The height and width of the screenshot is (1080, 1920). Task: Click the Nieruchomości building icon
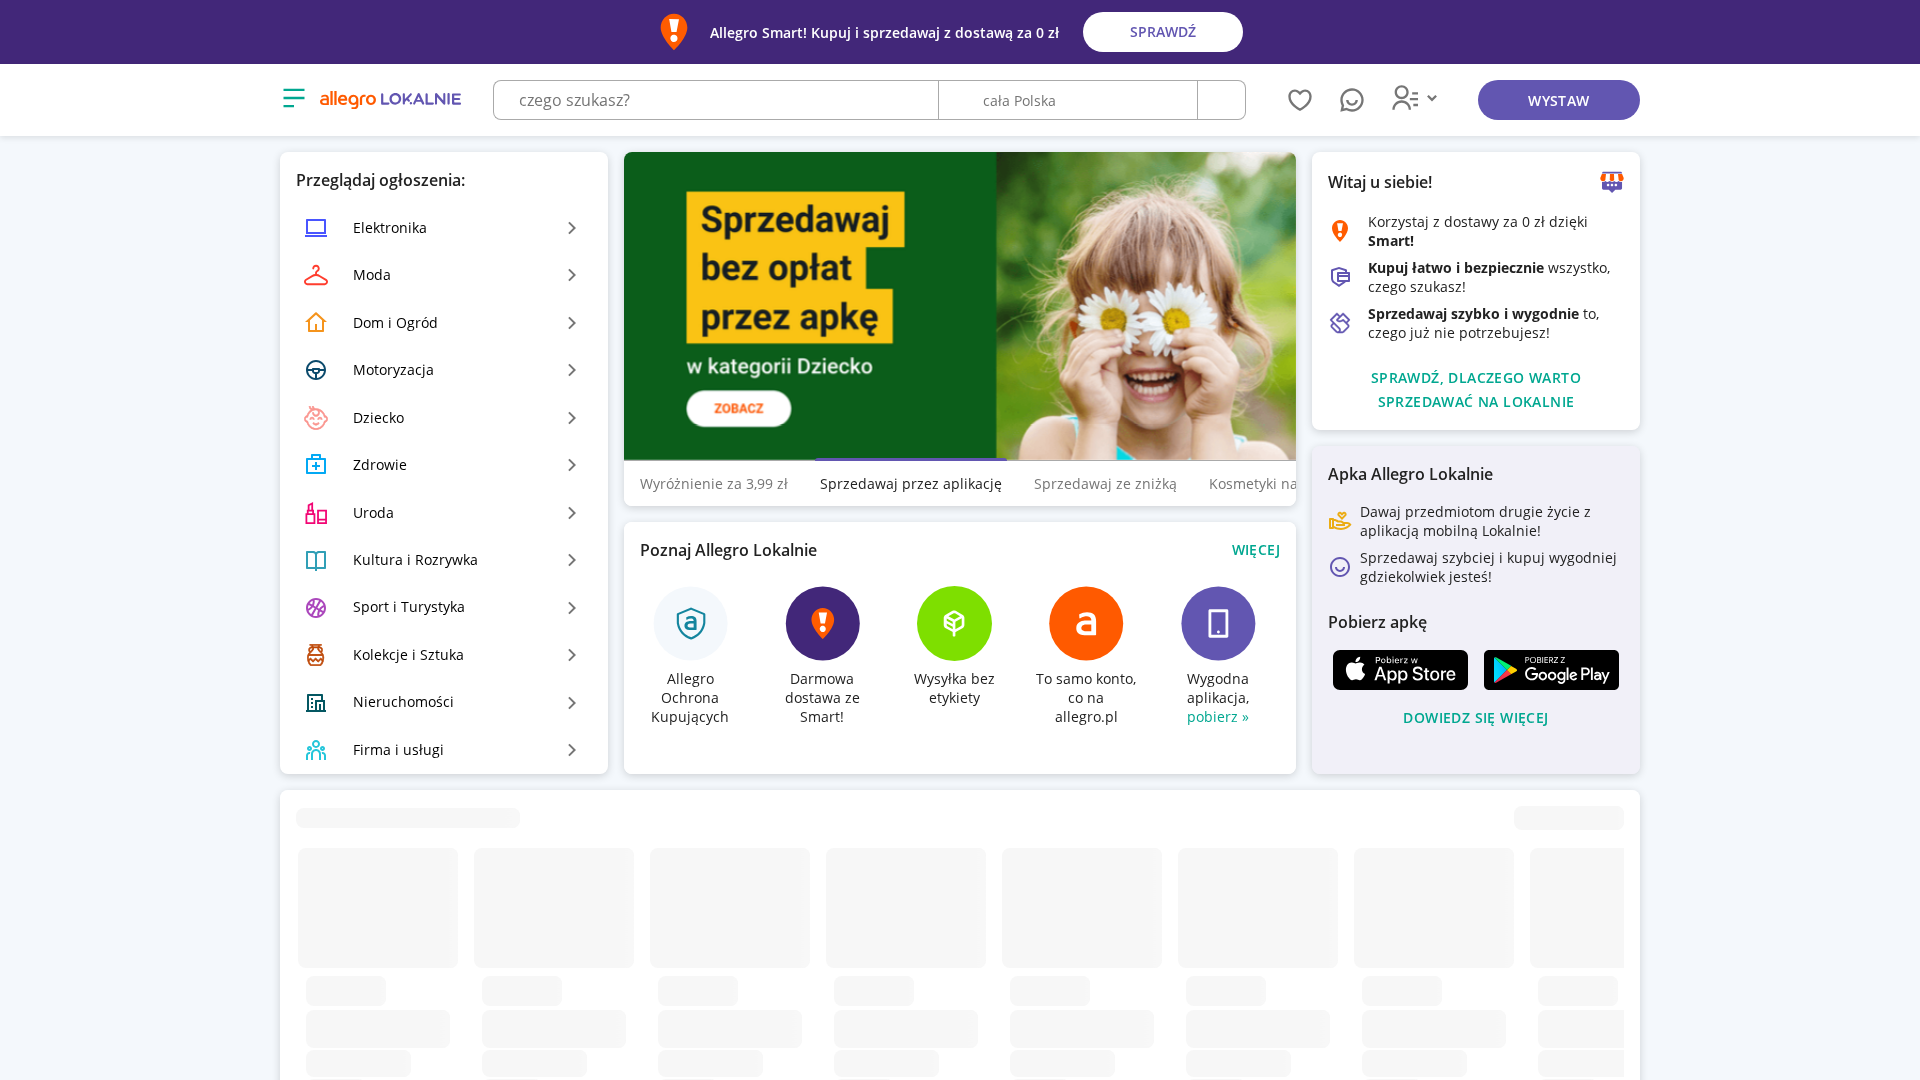click(x=316, y=703)
